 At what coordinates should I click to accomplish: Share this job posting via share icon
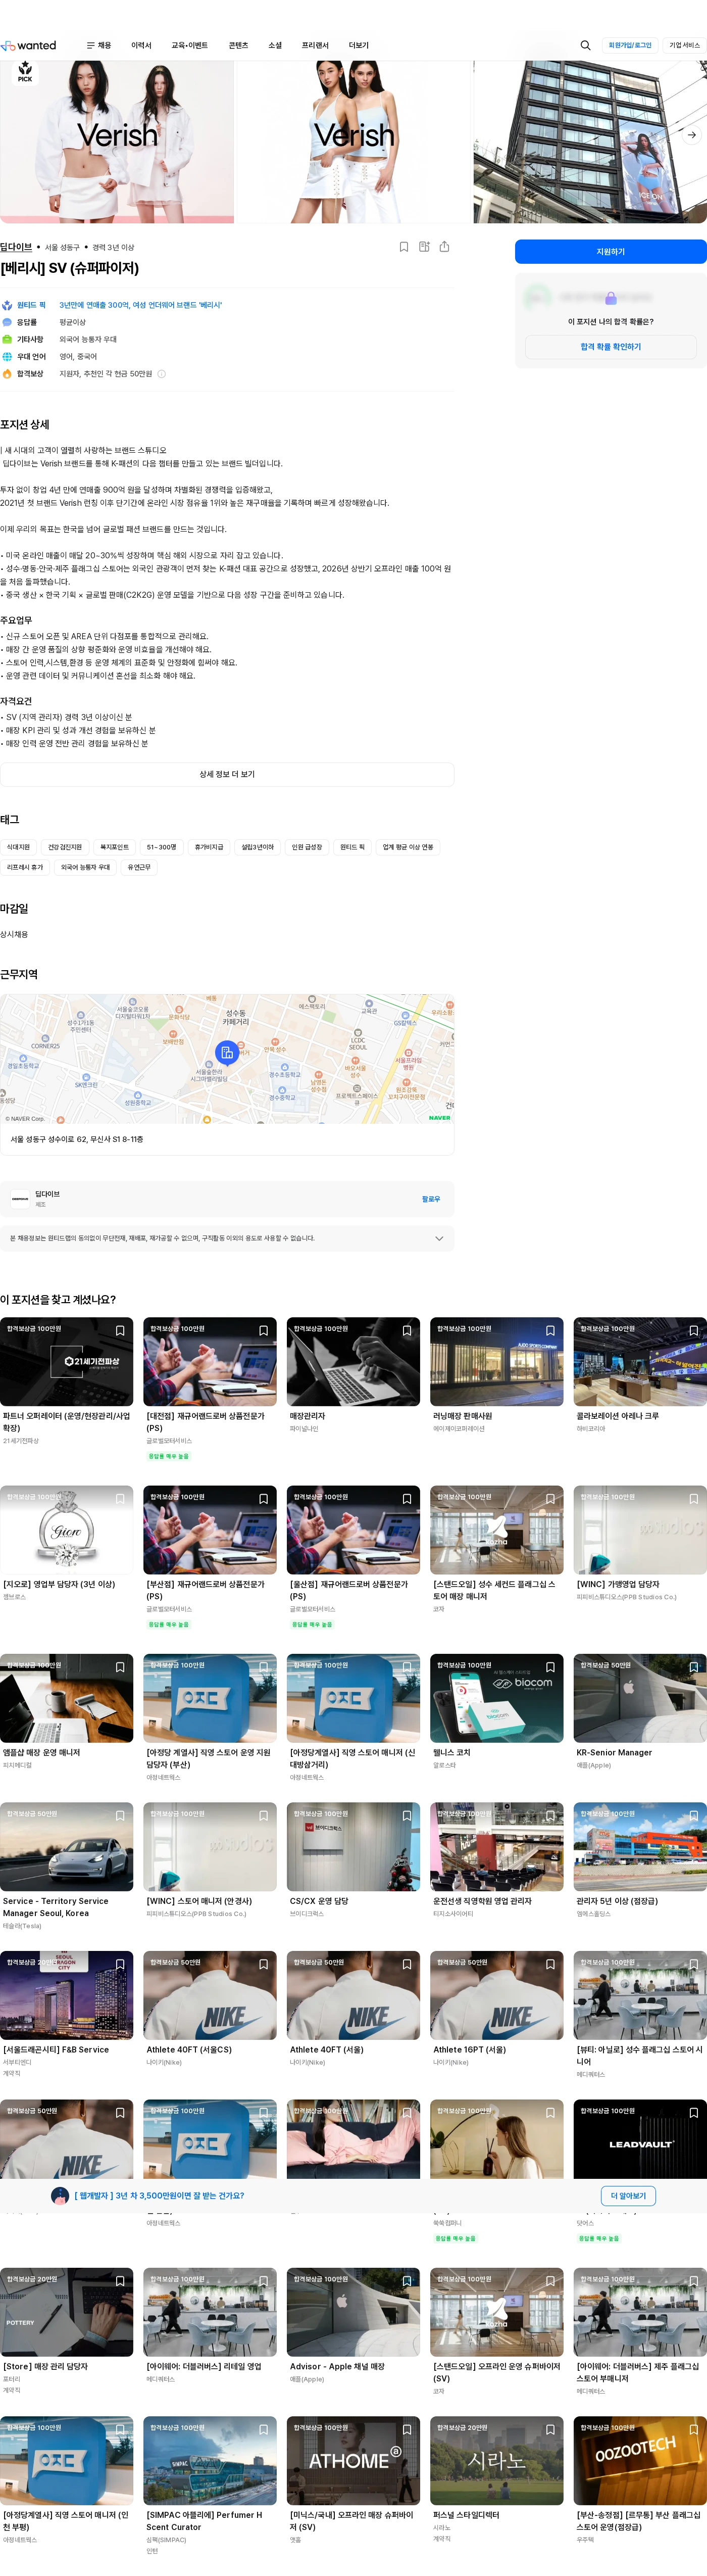click(x=444, y=247)
